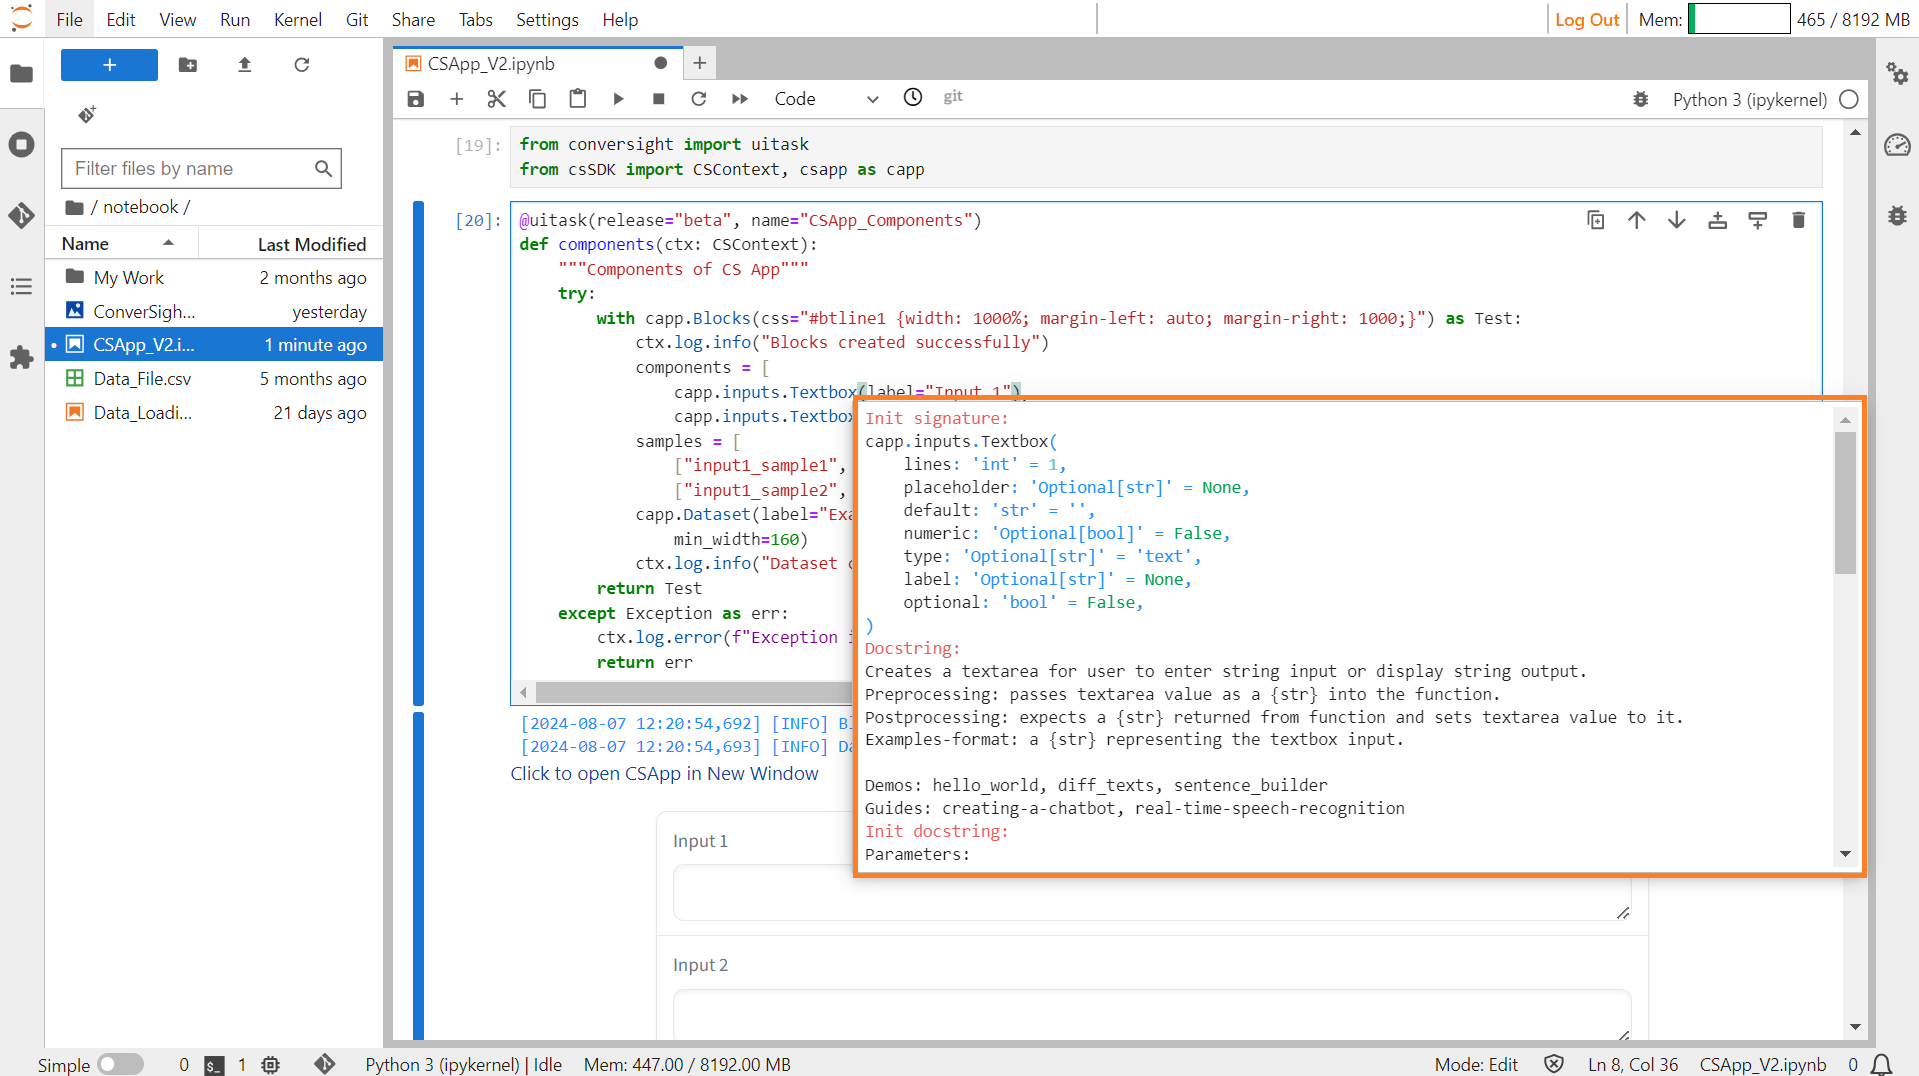Viewport: 1919px width, 1076px height.
Task: Click inside the Input 1 textbox
Action: (1152, 892)
